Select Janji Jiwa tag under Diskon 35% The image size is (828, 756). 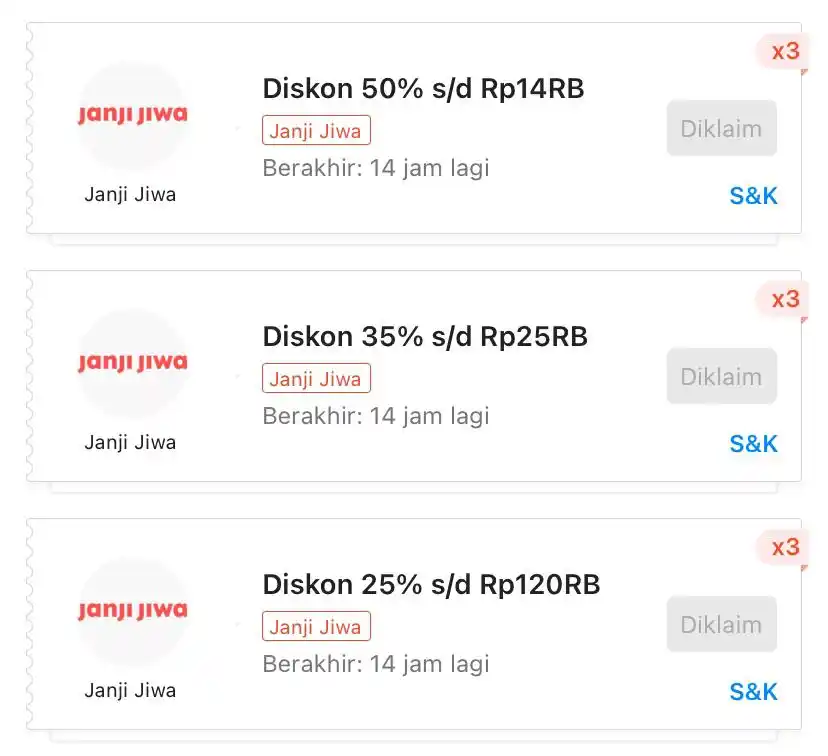[316, 379]
